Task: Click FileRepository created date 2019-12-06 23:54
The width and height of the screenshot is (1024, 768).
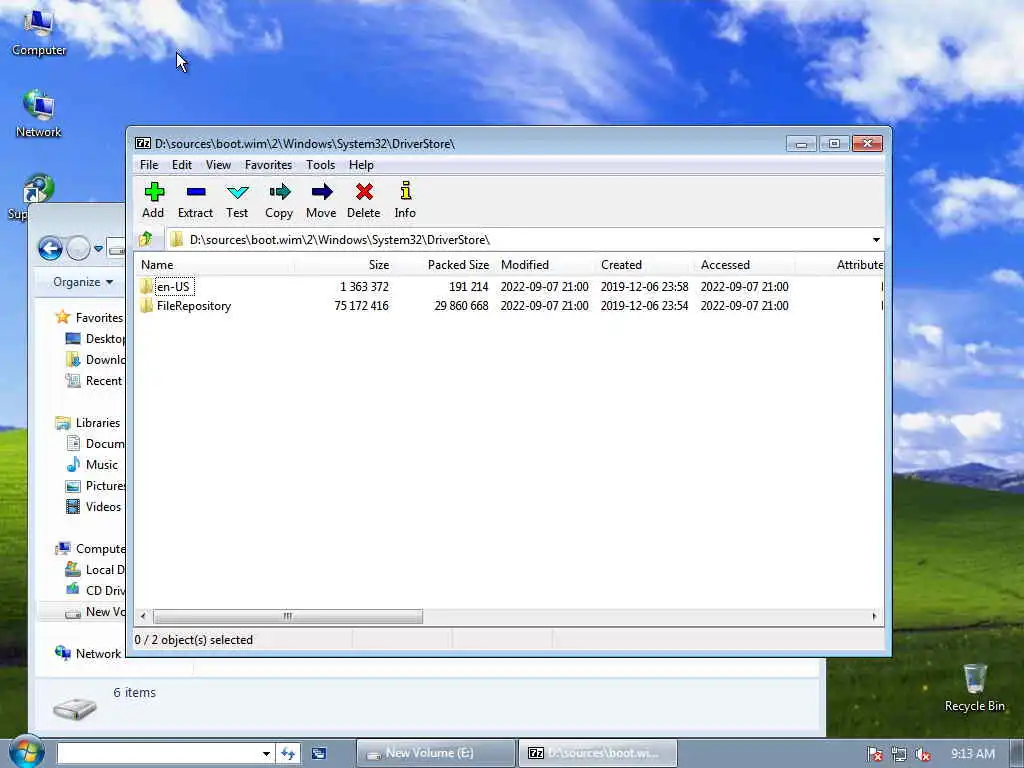Action: [x=645, y=306]
